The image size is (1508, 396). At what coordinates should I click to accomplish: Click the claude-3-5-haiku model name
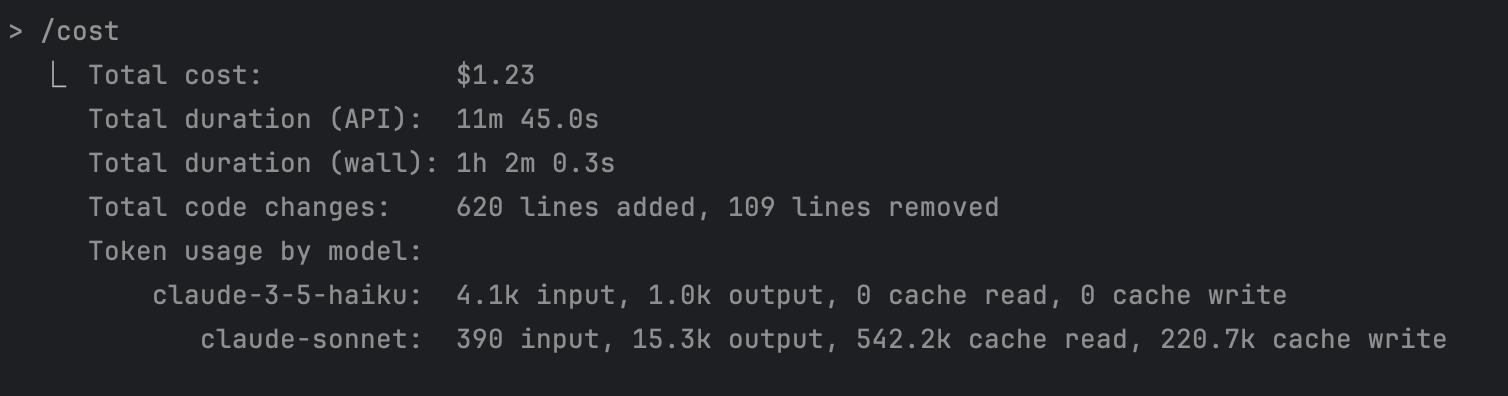tap(287, 295)
